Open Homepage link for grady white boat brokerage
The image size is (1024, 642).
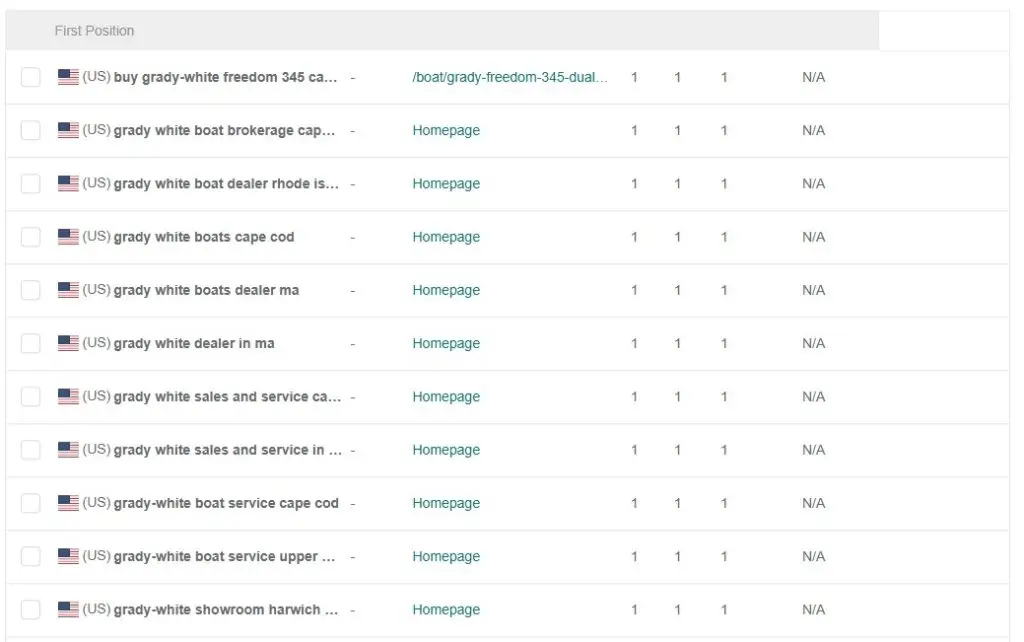[x=446, y=130]
